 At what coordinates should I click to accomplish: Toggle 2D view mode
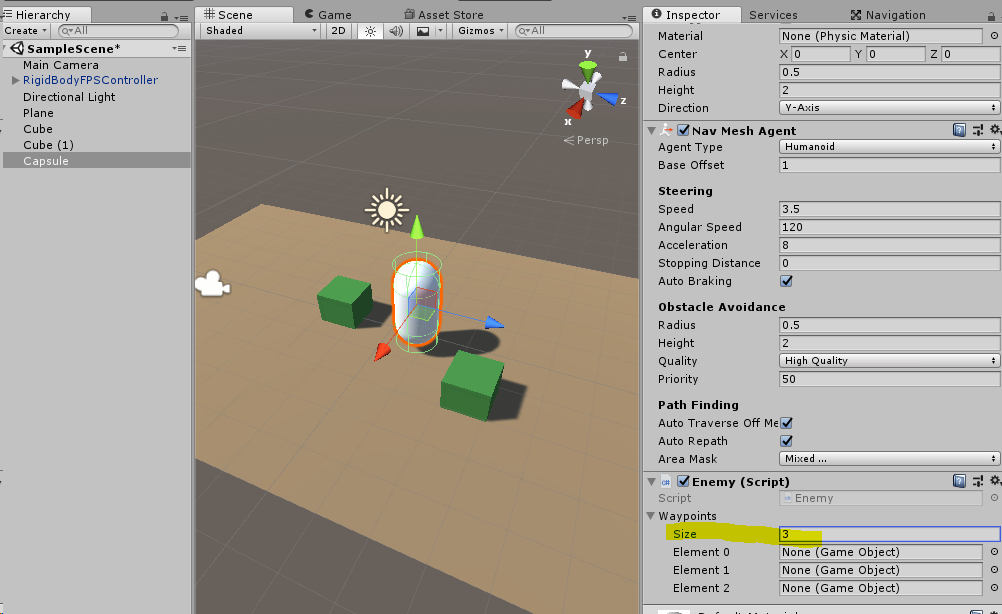coord(338,31)
